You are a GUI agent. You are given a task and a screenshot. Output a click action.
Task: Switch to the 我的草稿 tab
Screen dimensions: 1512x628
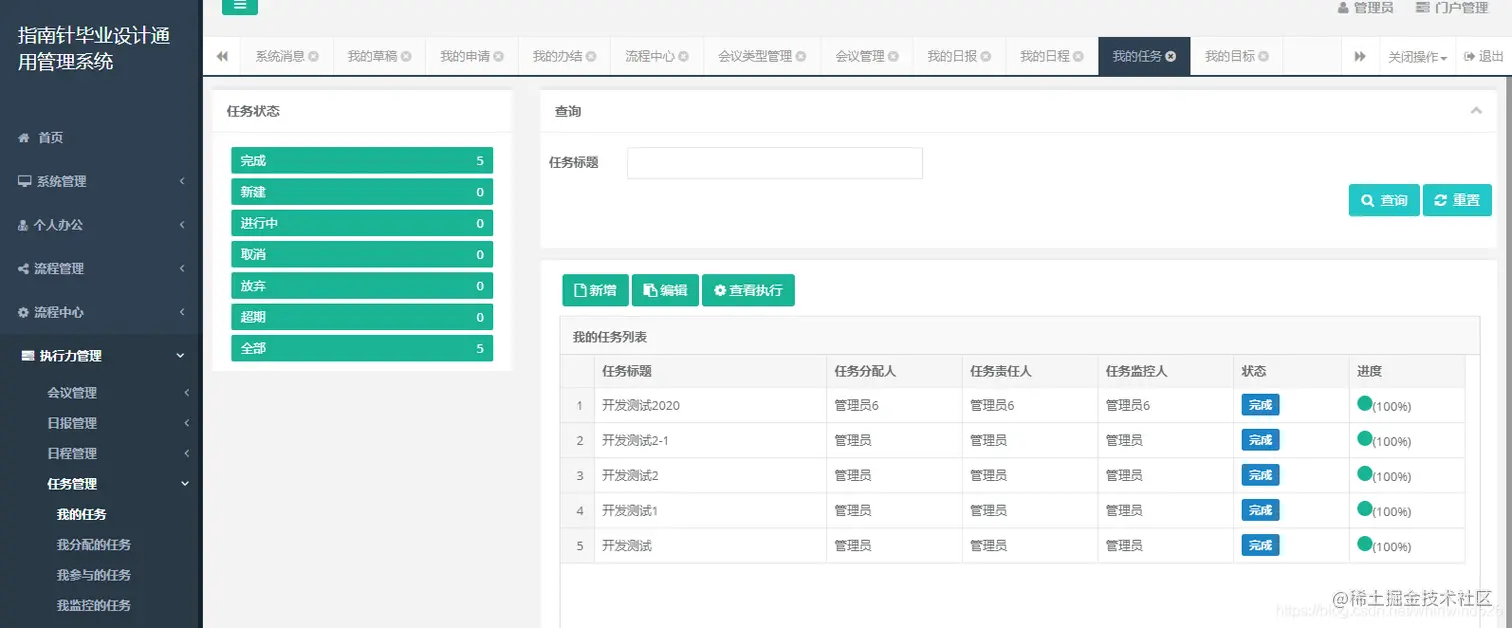pos(373,57)
